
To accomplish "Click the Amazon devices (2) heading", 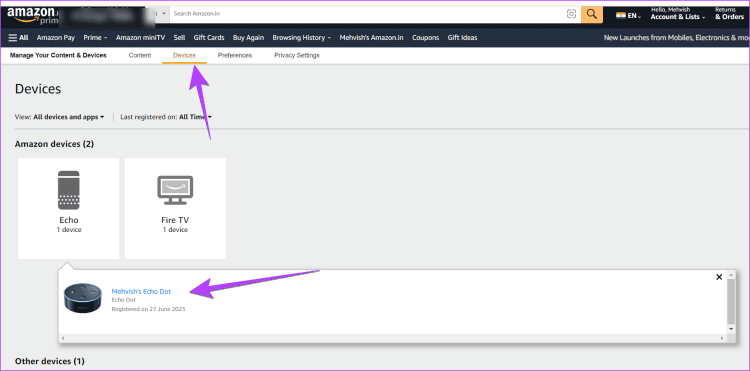I will point(54,144).
